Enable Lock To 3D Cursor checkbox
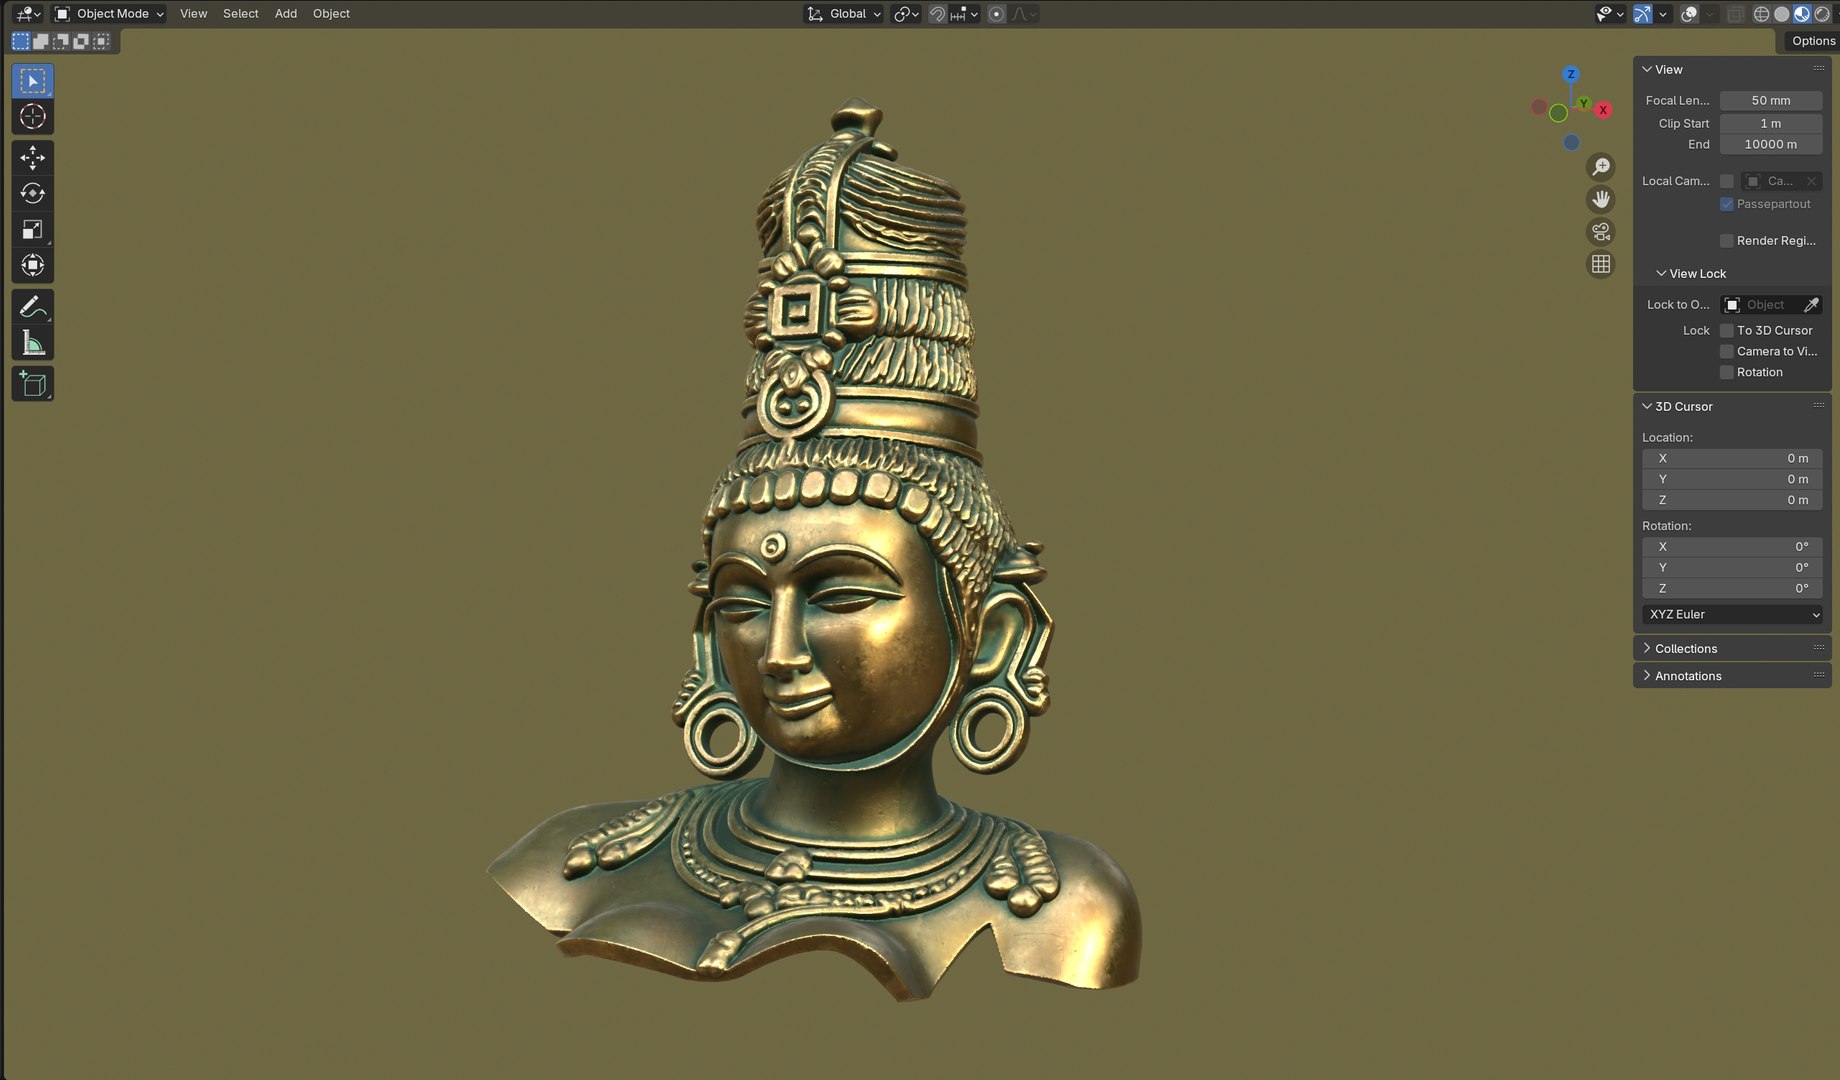Image resolution: width=1840 pixels, height=1080 pixels. click(x=1727, y=331)
